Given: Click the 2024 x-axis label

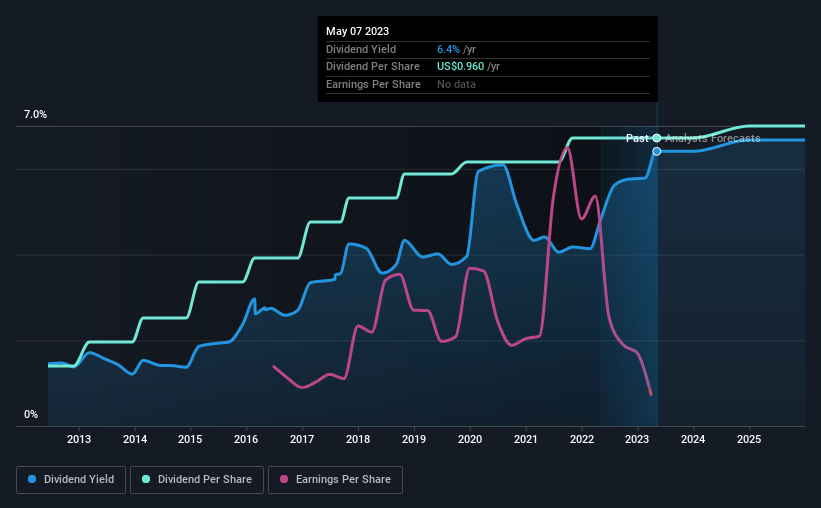Looking at the screenshot, I should pyautogui.click(x=693, y=439).
